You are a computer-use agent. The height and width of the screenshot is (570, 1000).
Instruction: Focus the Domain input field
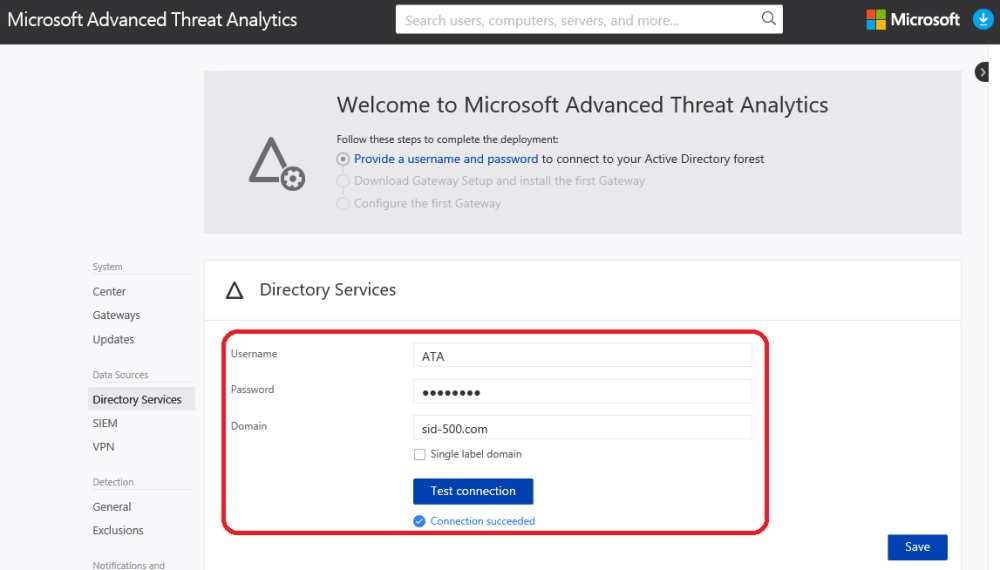(582, 428)
